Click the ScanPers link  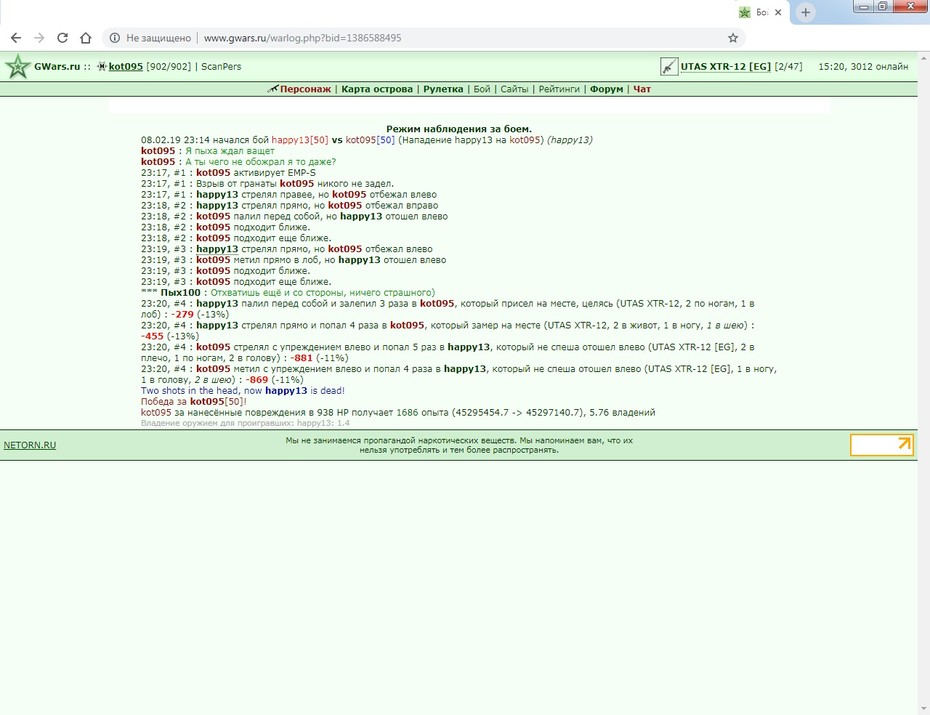(221, 66)
